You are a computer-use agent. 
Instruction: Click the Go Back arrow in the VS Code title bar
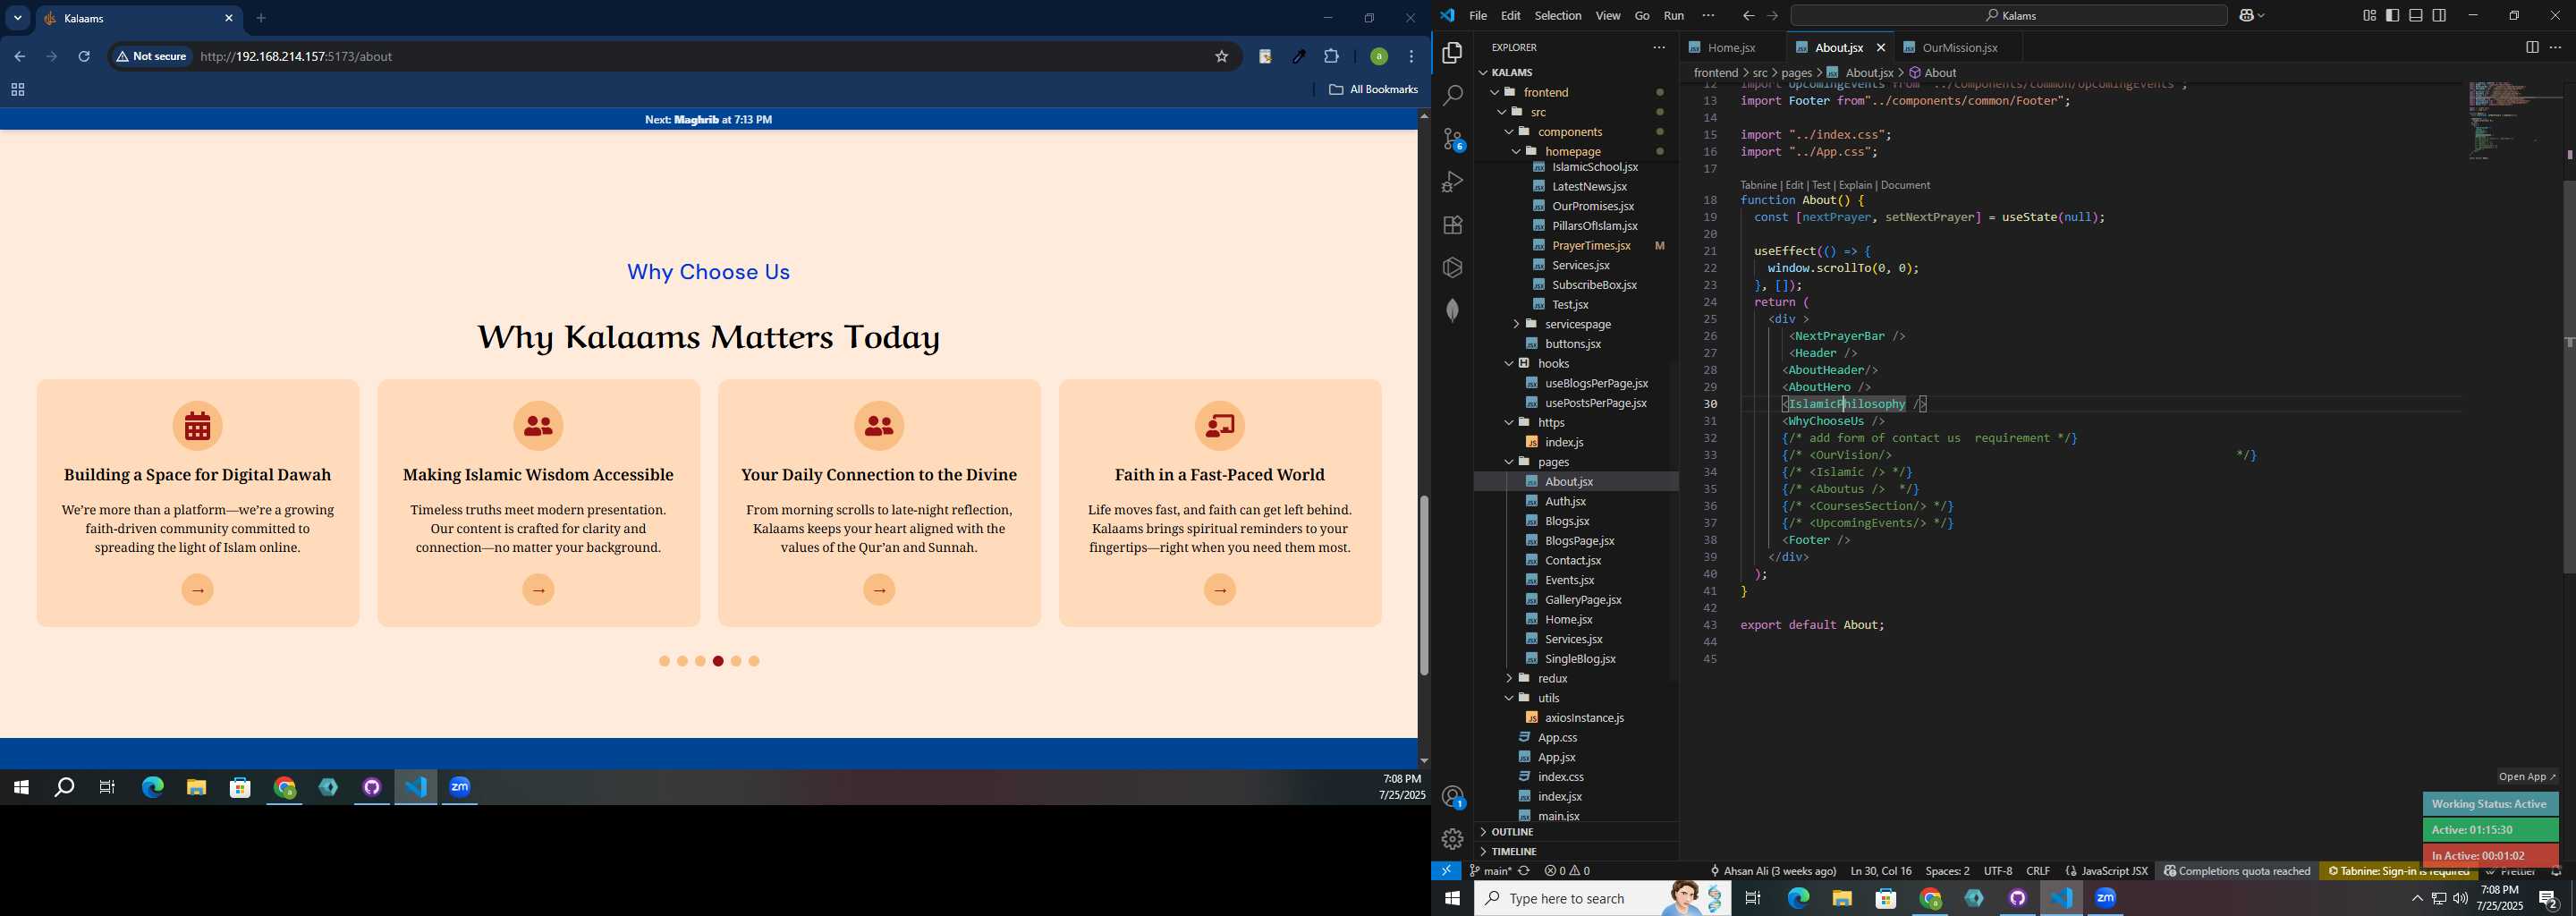tap(1747, 15)
